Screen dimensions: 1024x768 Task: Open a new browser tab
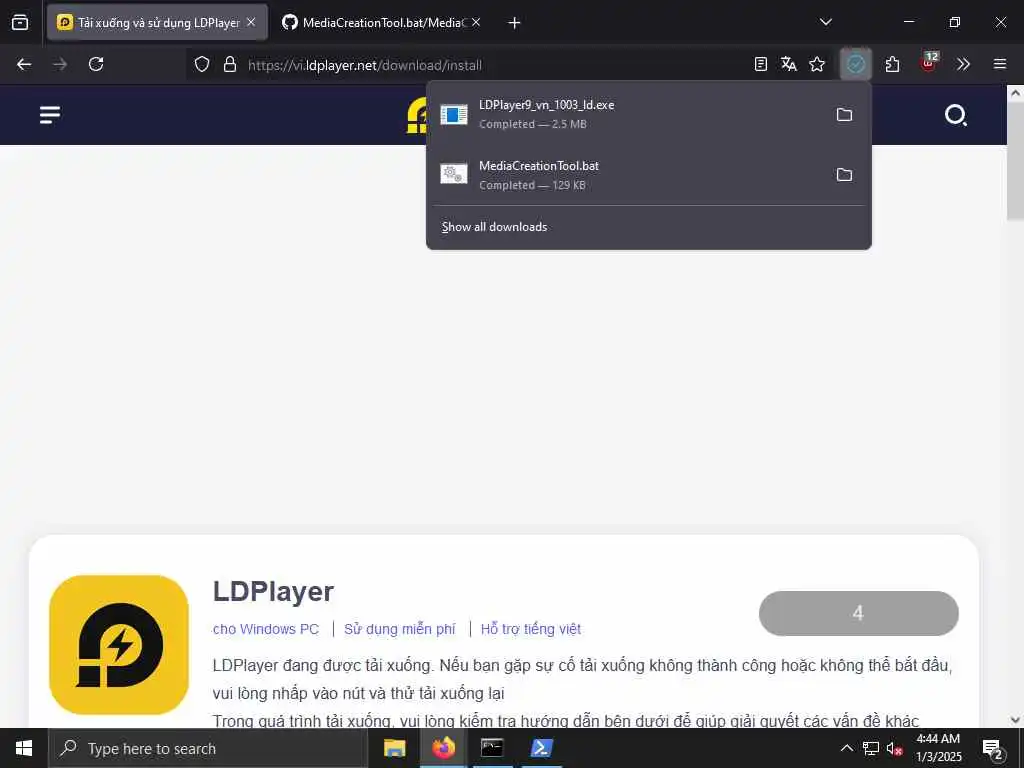tap(514, 23)
